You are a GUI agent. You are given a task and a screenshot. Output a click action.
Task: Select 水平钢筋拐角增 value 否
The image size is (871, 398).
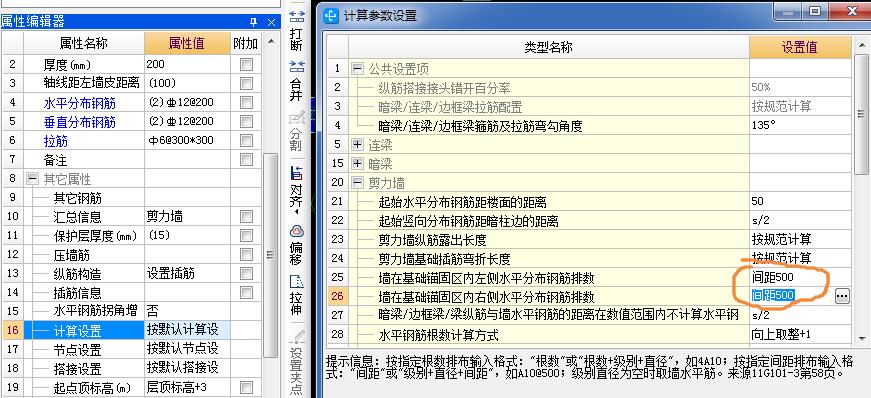[x=187, y=311]
